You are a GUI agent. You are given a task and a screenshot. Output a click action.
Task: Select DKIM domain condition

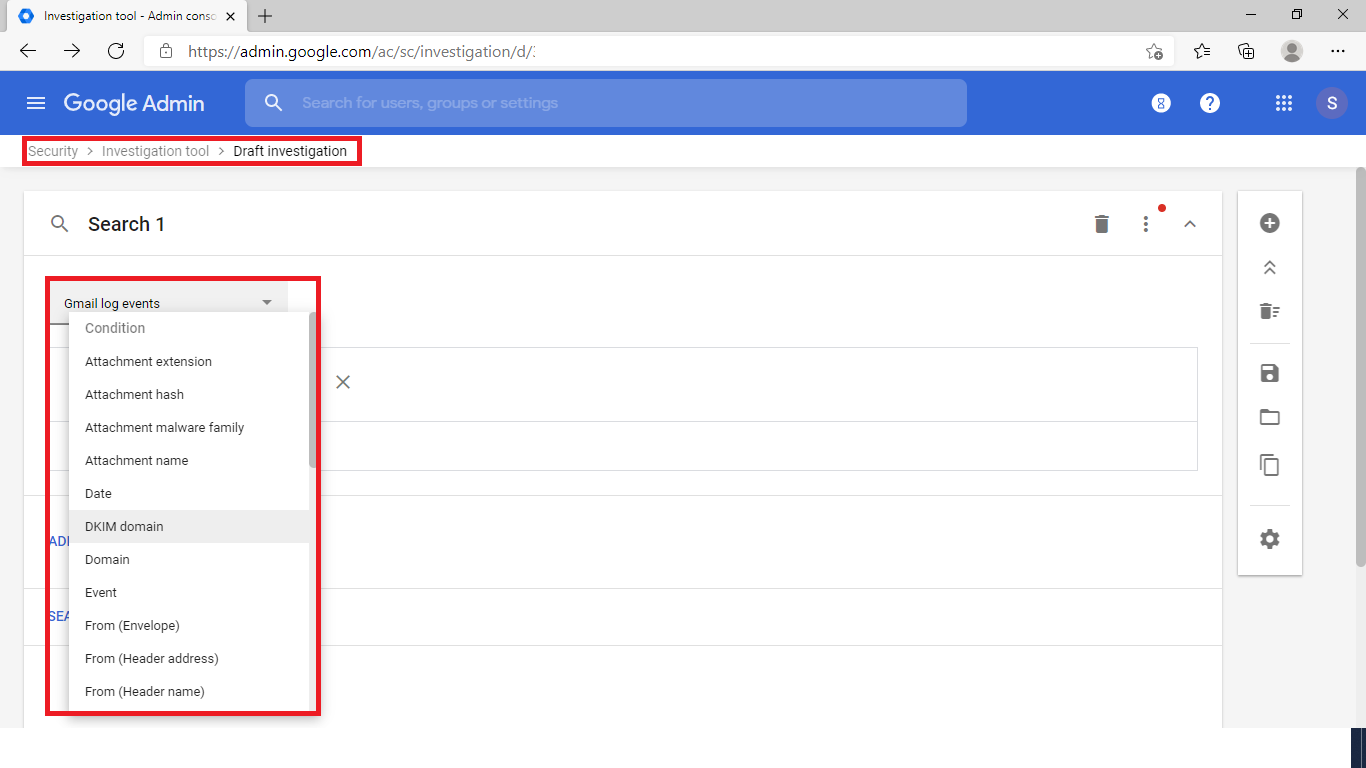(188, 526)
